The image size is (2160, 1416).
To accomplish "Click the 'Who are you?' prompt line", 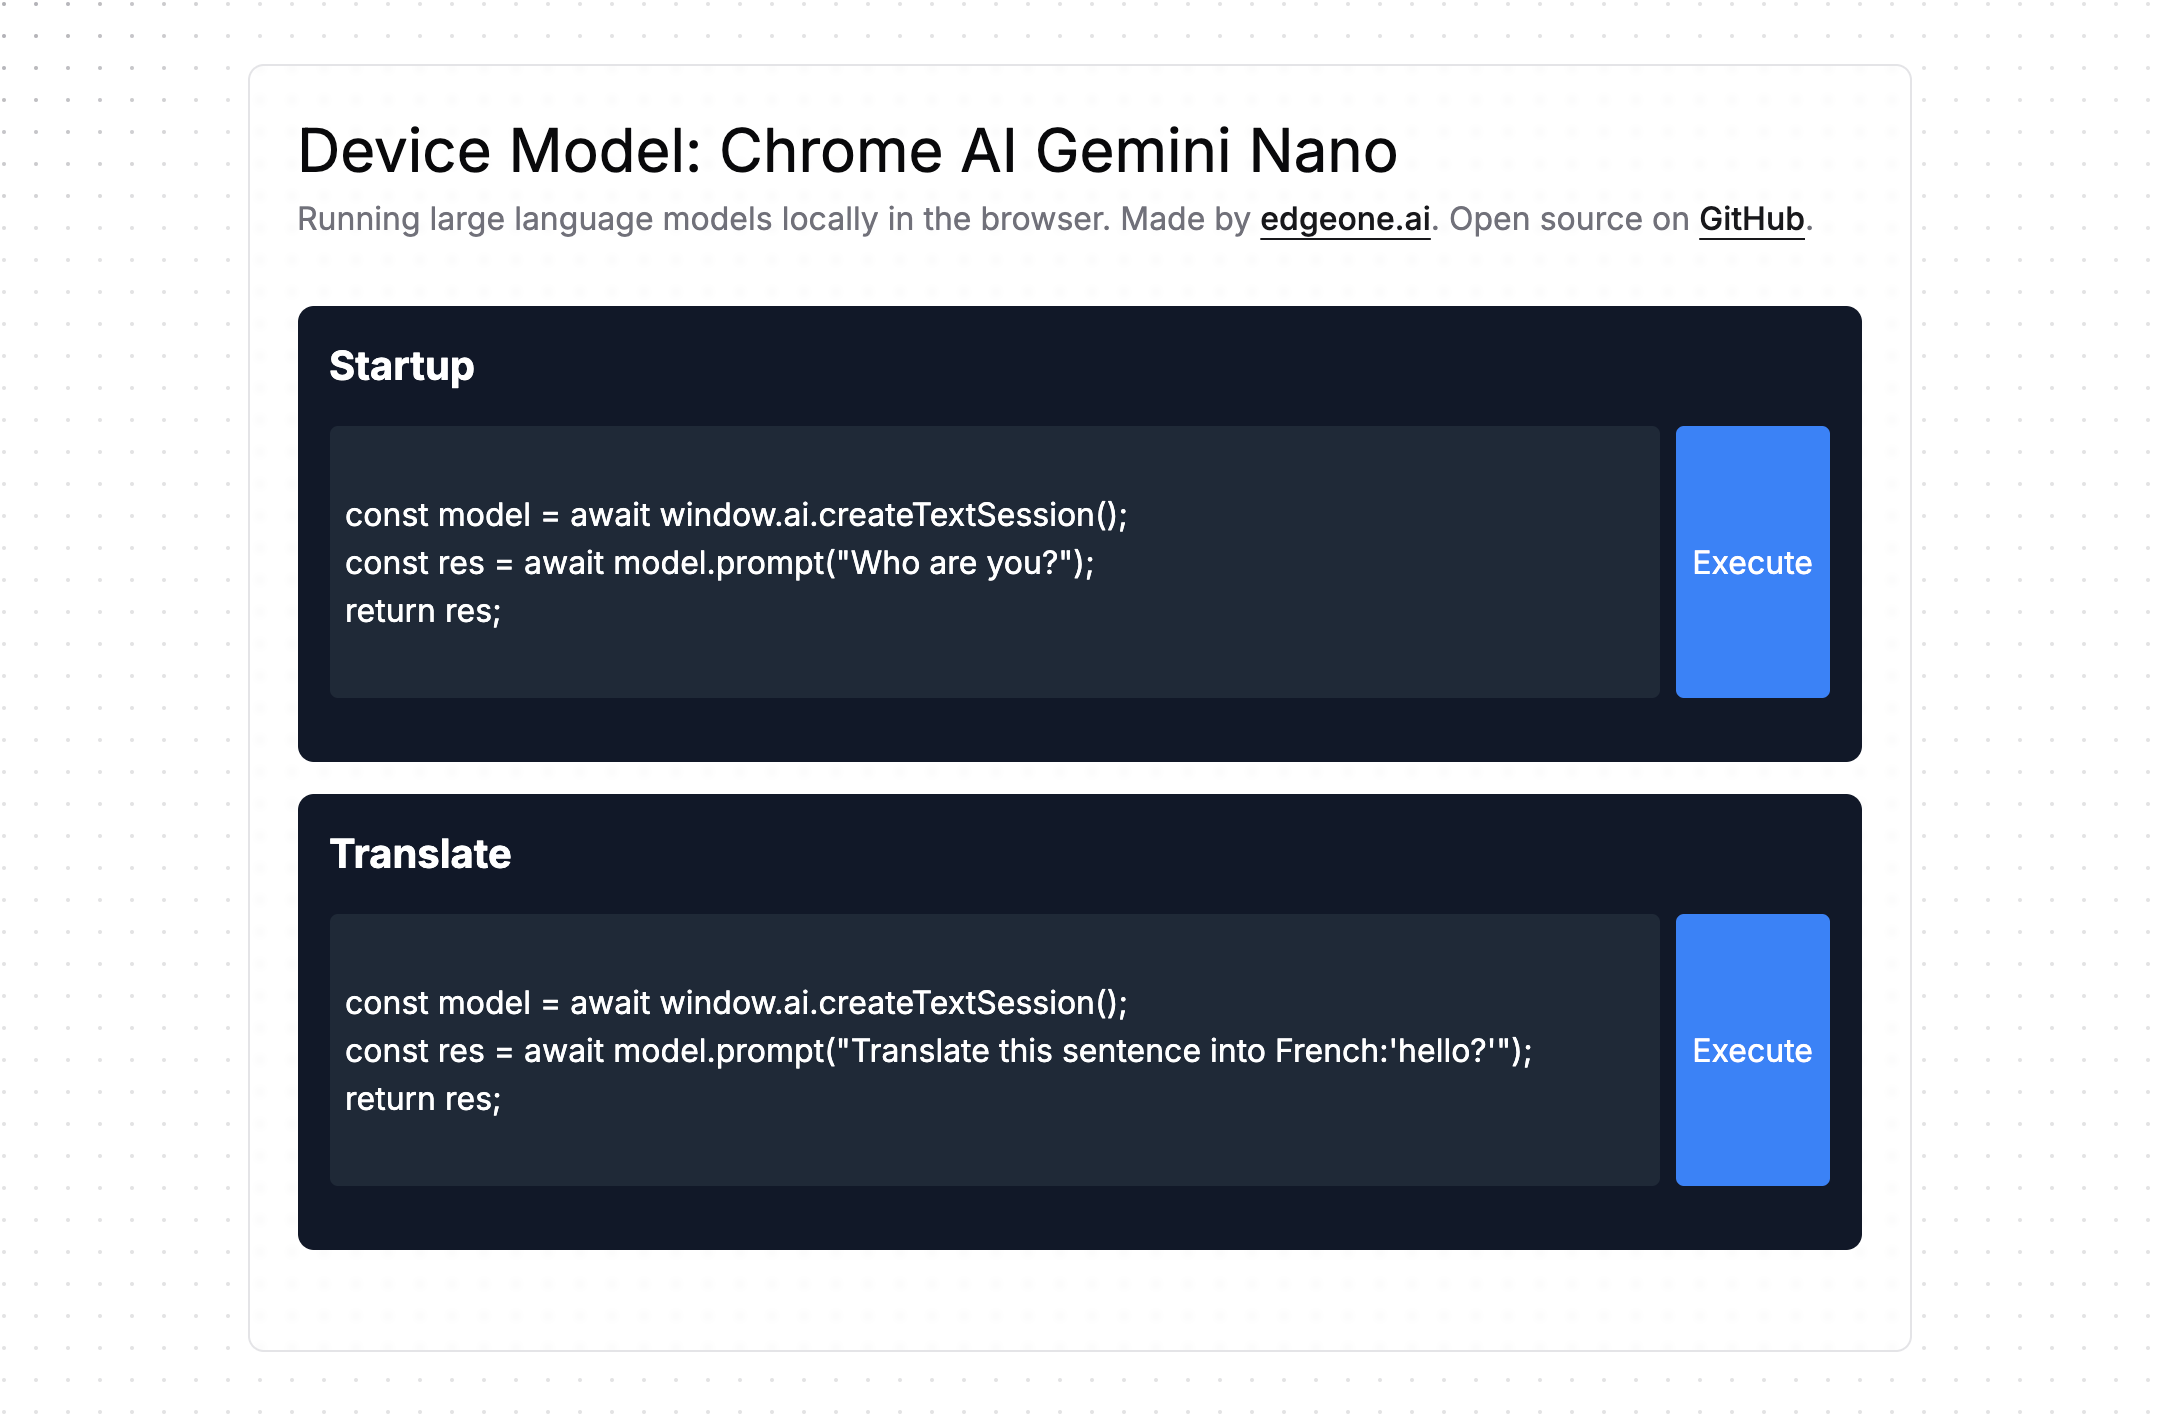I will [720, 563].
